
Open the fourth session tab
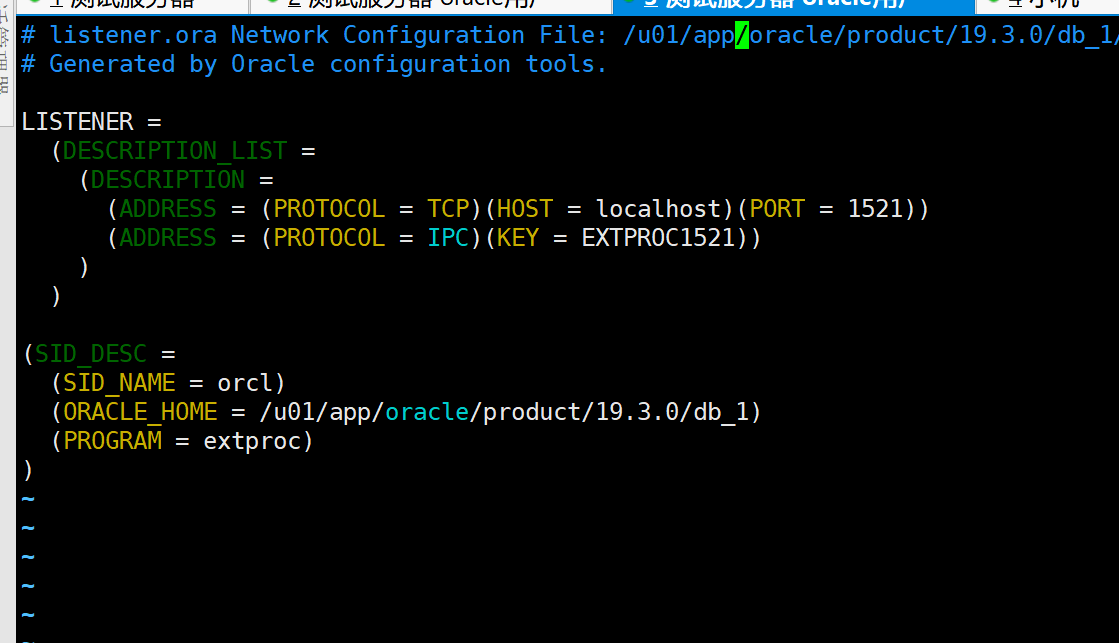1047,6
